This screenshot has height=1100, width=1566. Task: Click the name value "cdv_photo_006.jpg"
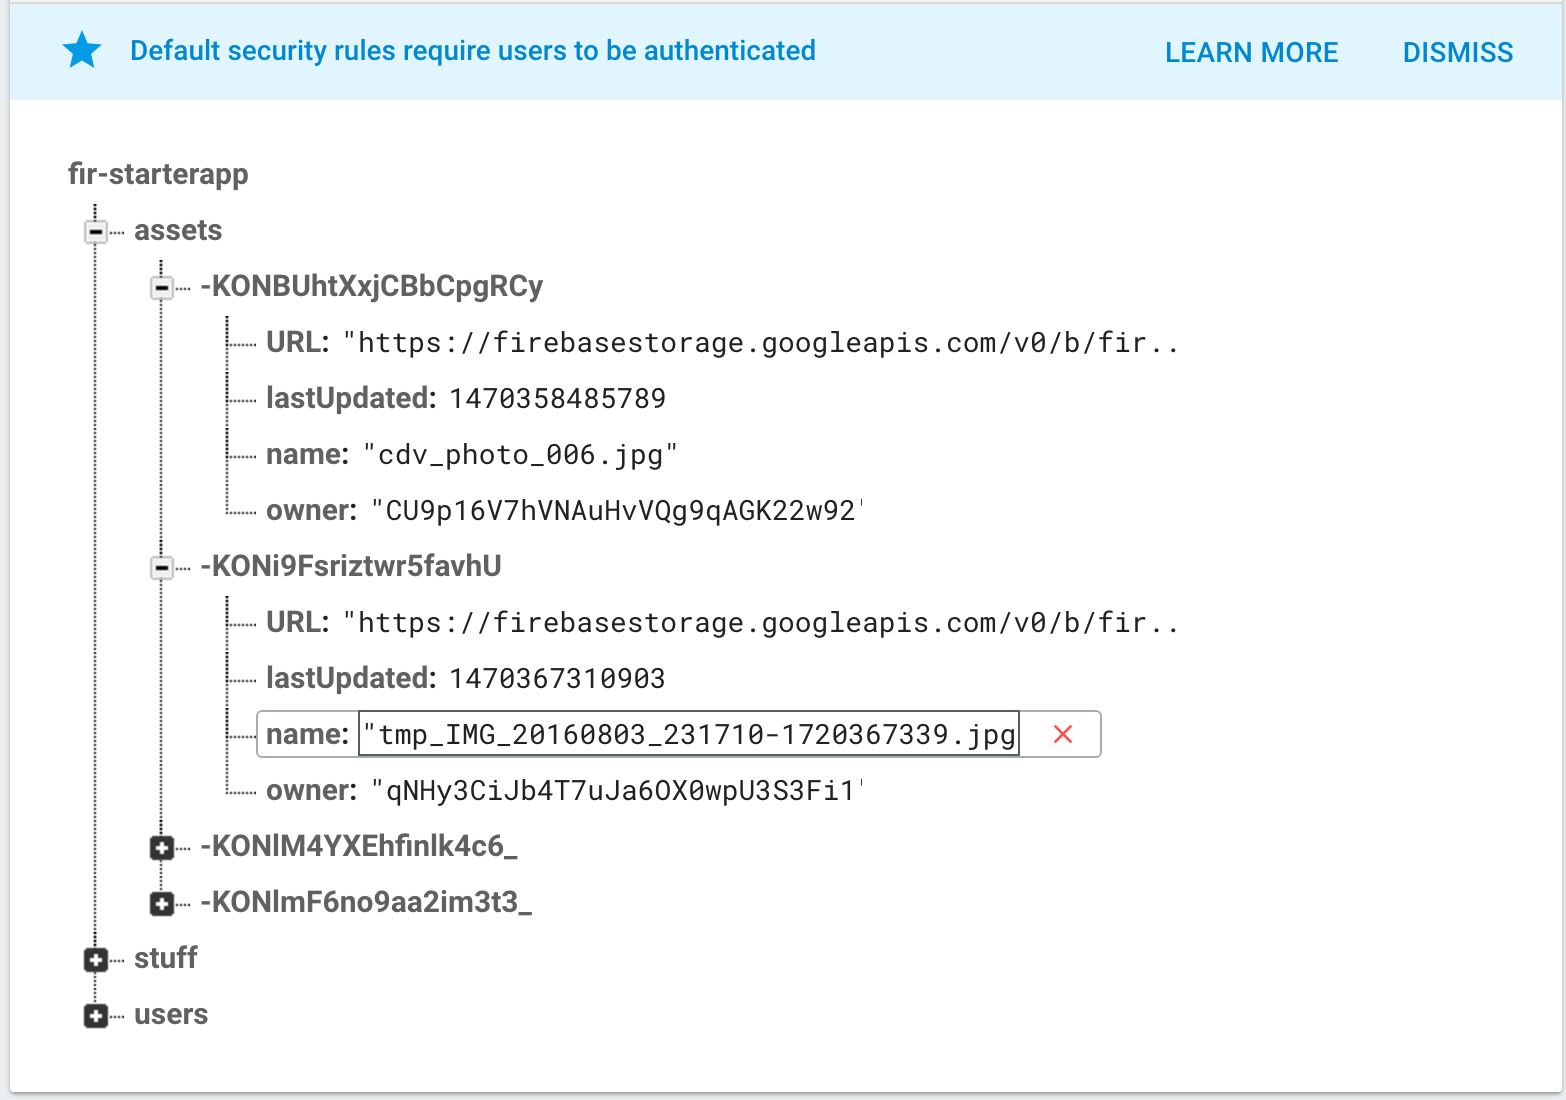click(x=520, y=455)
